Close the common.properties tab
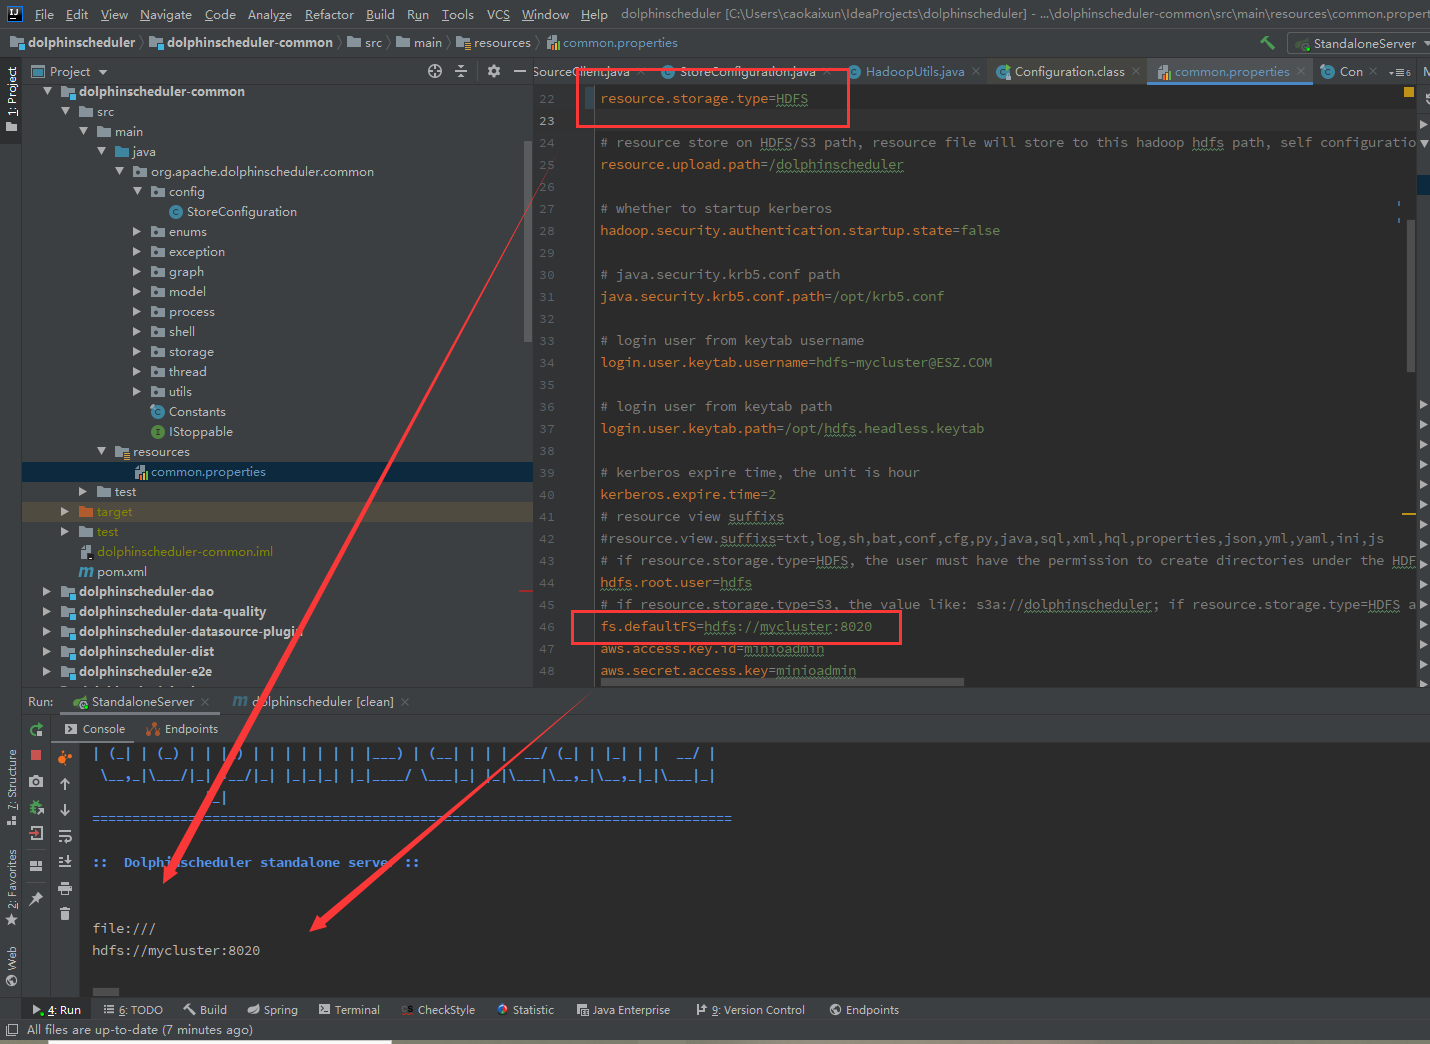This screenshot has height=1044, width=1430. click(1301, 71)
